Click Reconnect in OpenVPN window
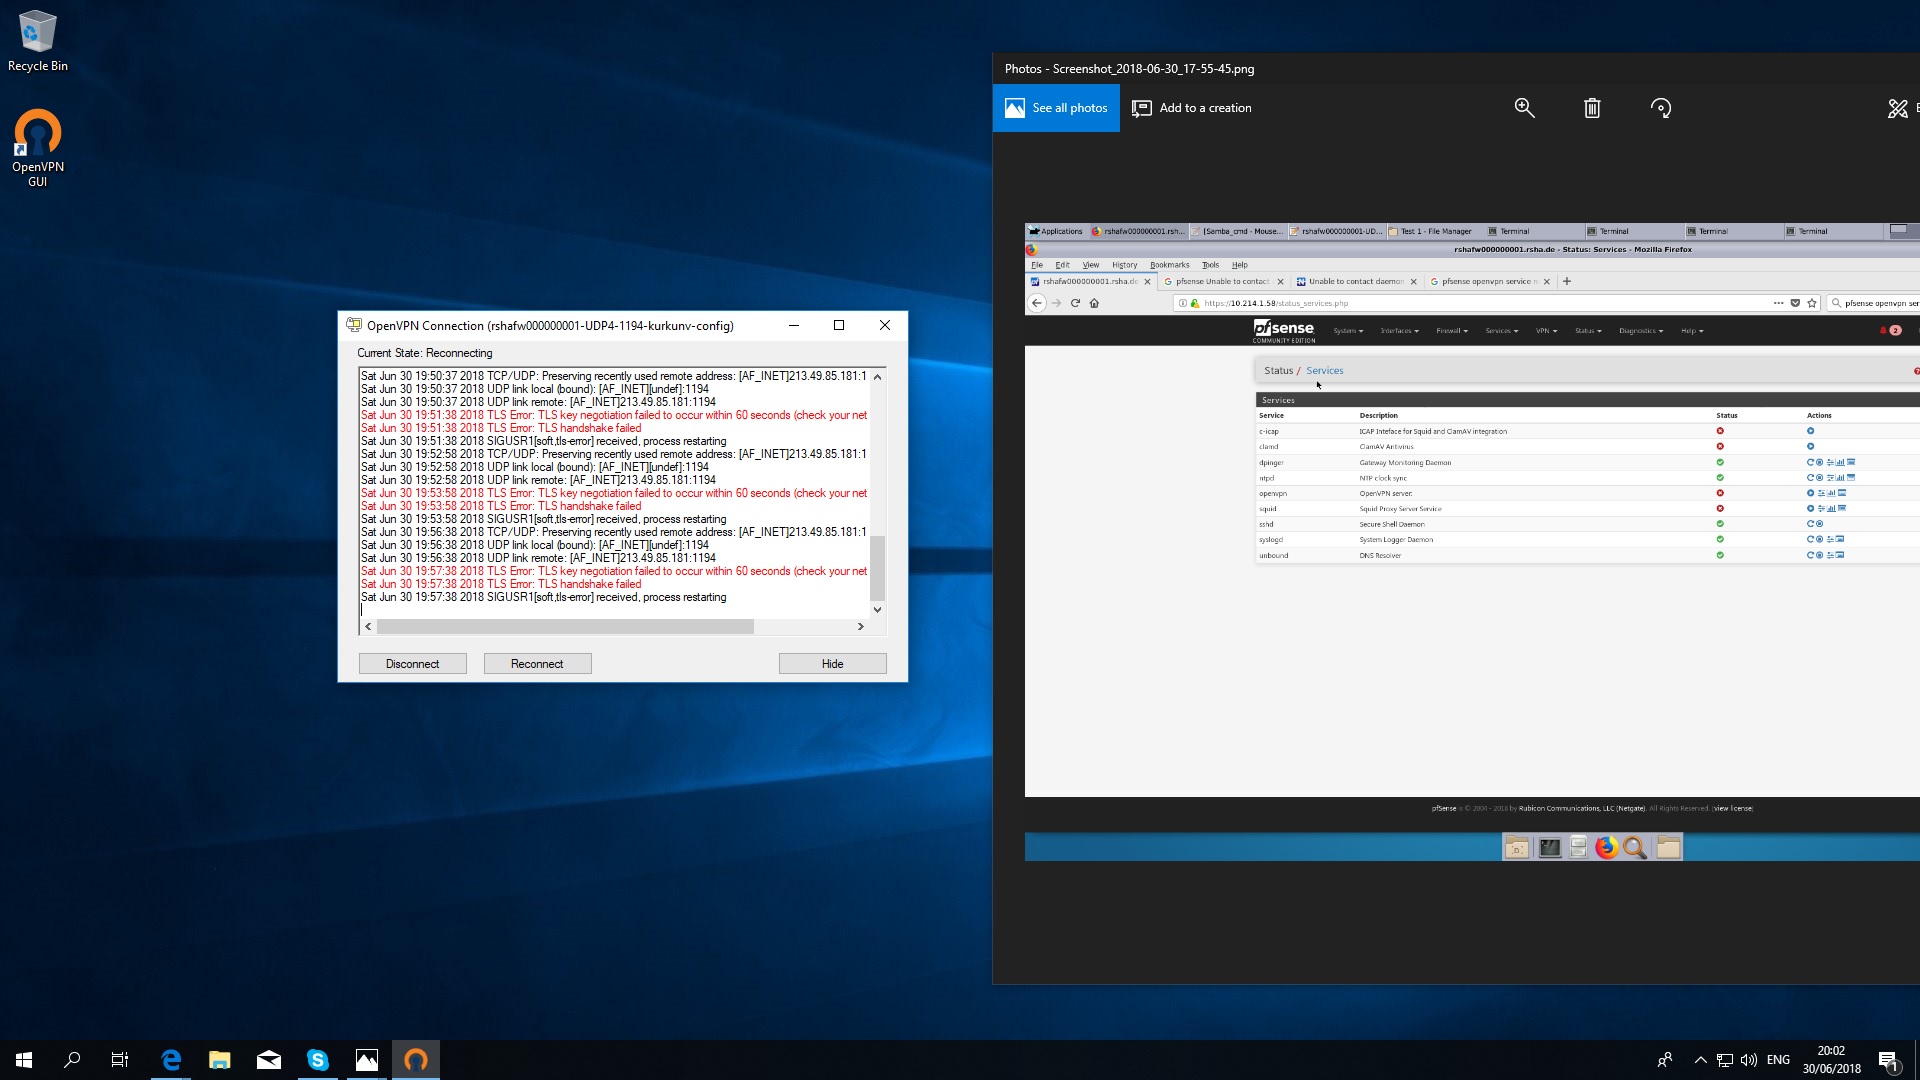Screen dimensions: 1920x1080 pyautogui.click(x=537, y=664)
